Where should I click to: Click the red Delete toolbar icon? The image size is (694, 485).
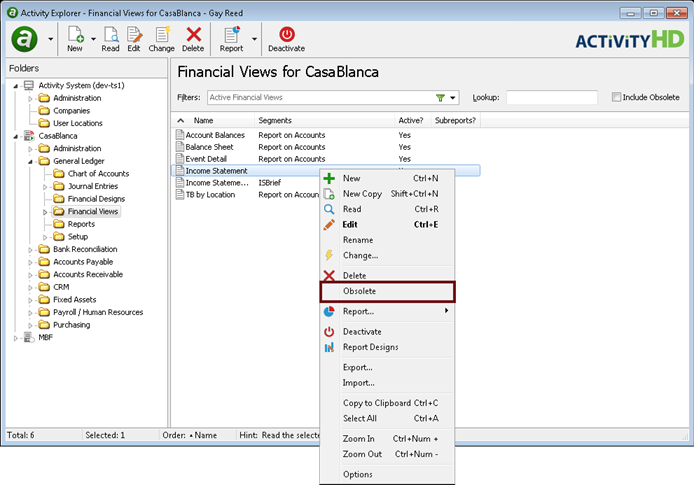pos(193,35)
